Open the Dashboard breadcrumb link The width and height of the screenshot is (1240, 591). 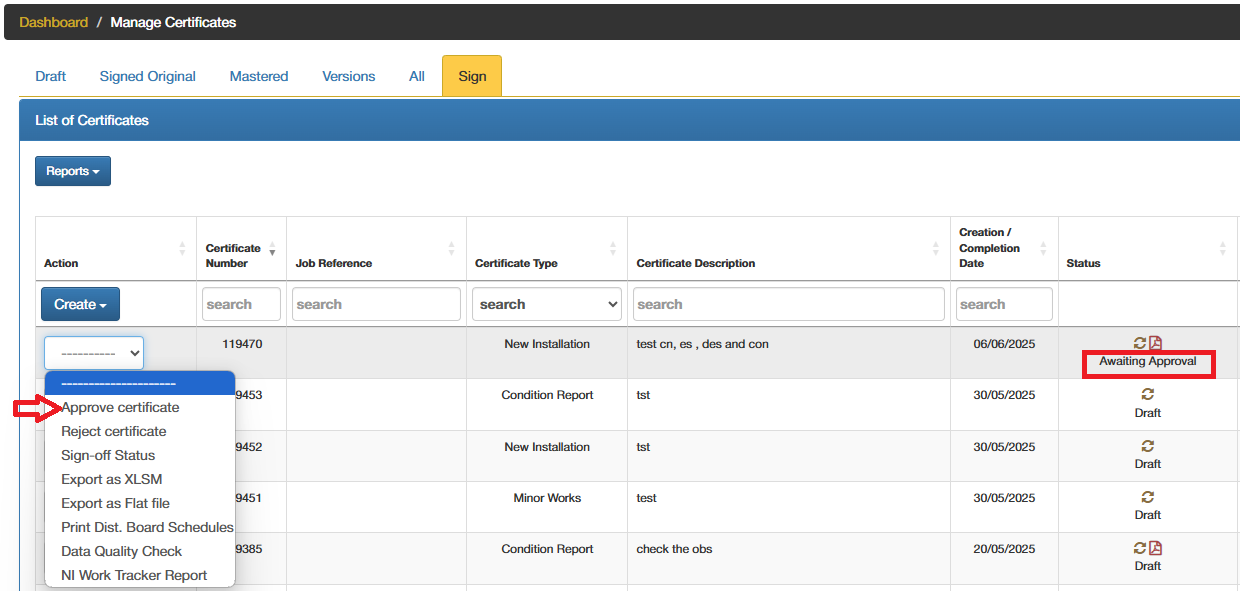click(53, 22)
